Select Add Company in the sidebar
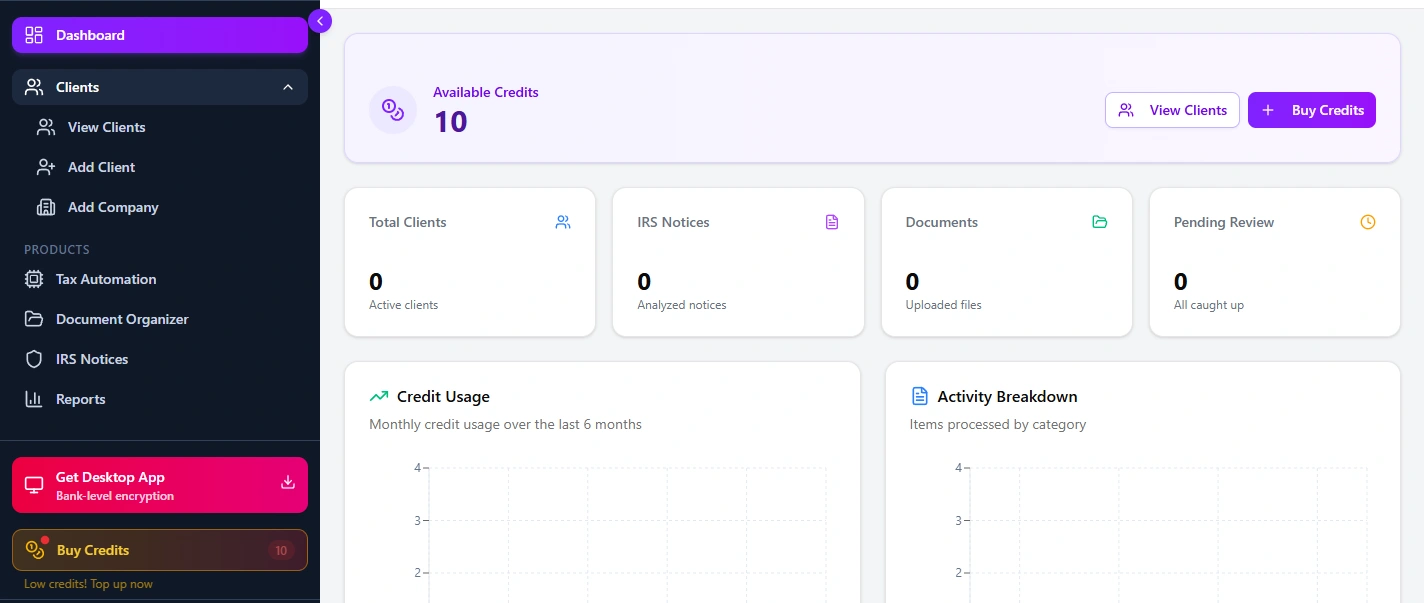The image size is (1424, 603). [113, 207]
